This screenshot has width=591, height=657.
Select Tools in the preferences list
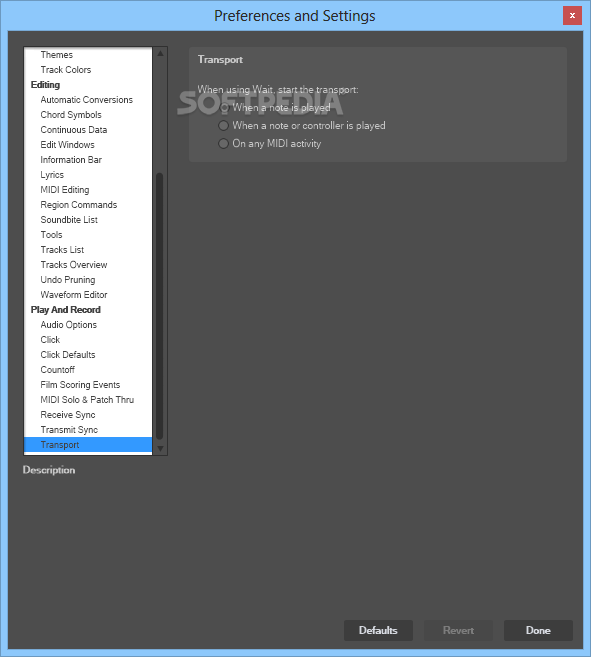pos(88,235)
